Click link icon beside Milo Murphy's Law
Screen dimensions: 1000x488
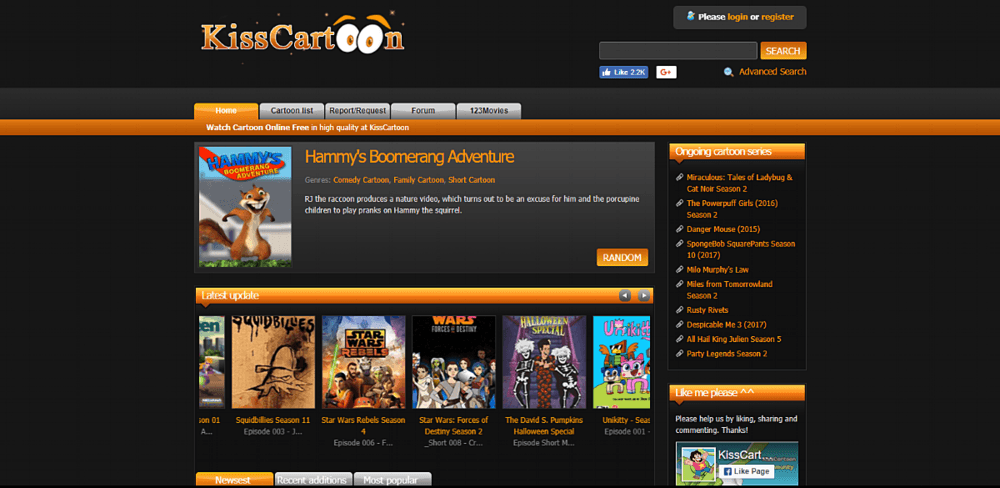point(680,269)
